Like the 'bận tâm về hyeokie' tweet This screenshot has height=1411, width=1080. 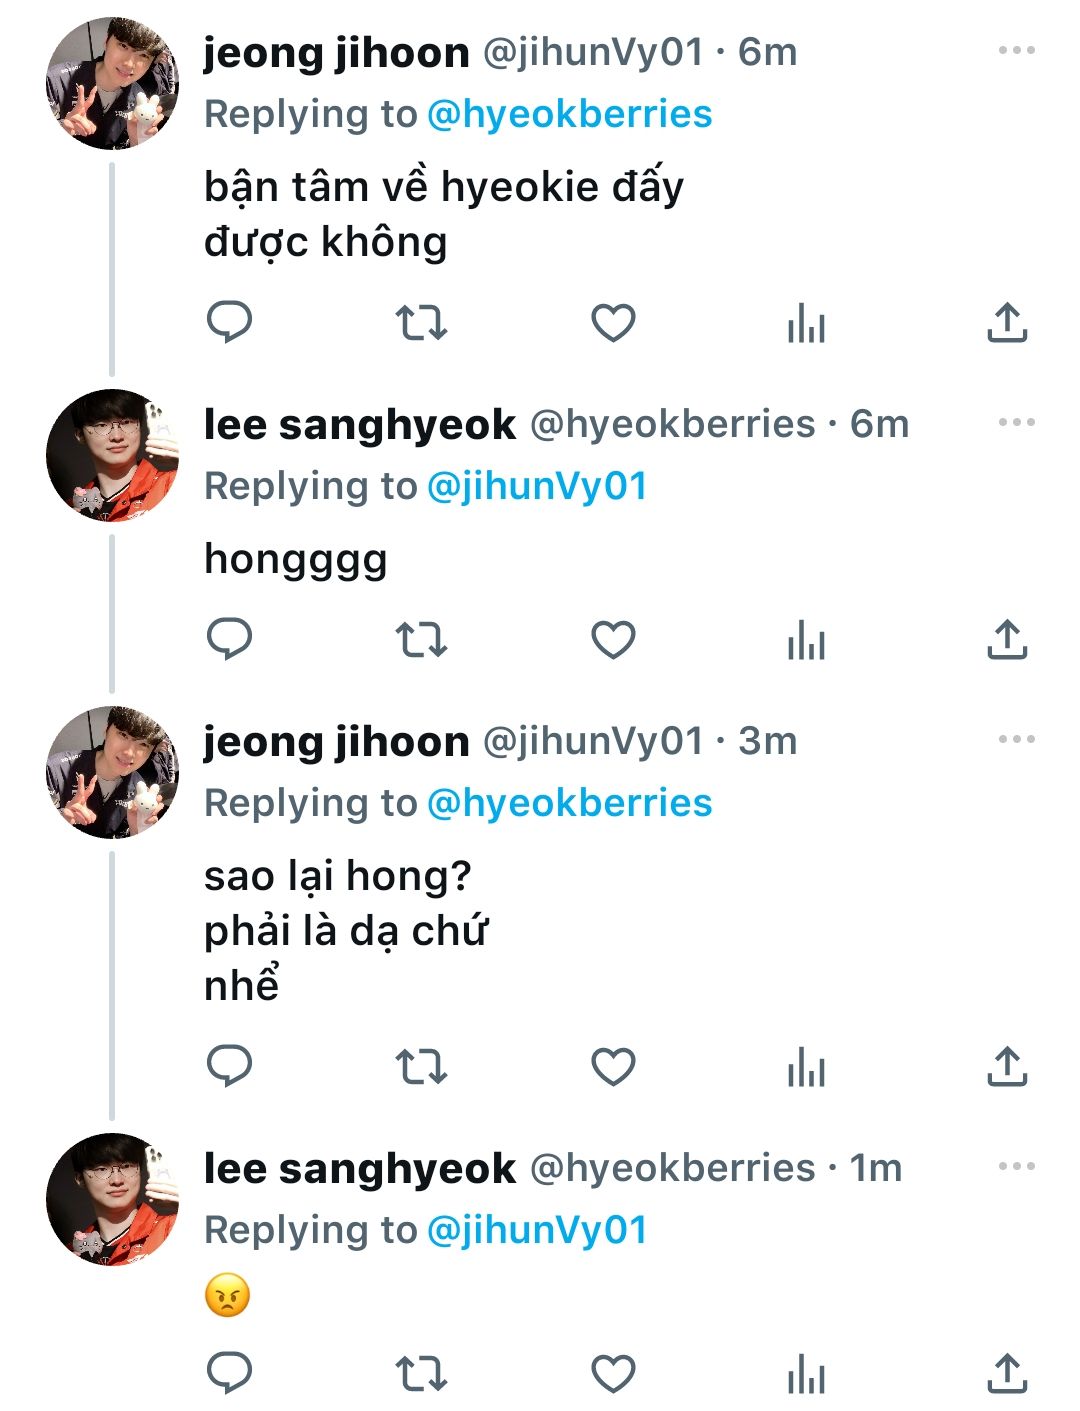click(613, 323)
